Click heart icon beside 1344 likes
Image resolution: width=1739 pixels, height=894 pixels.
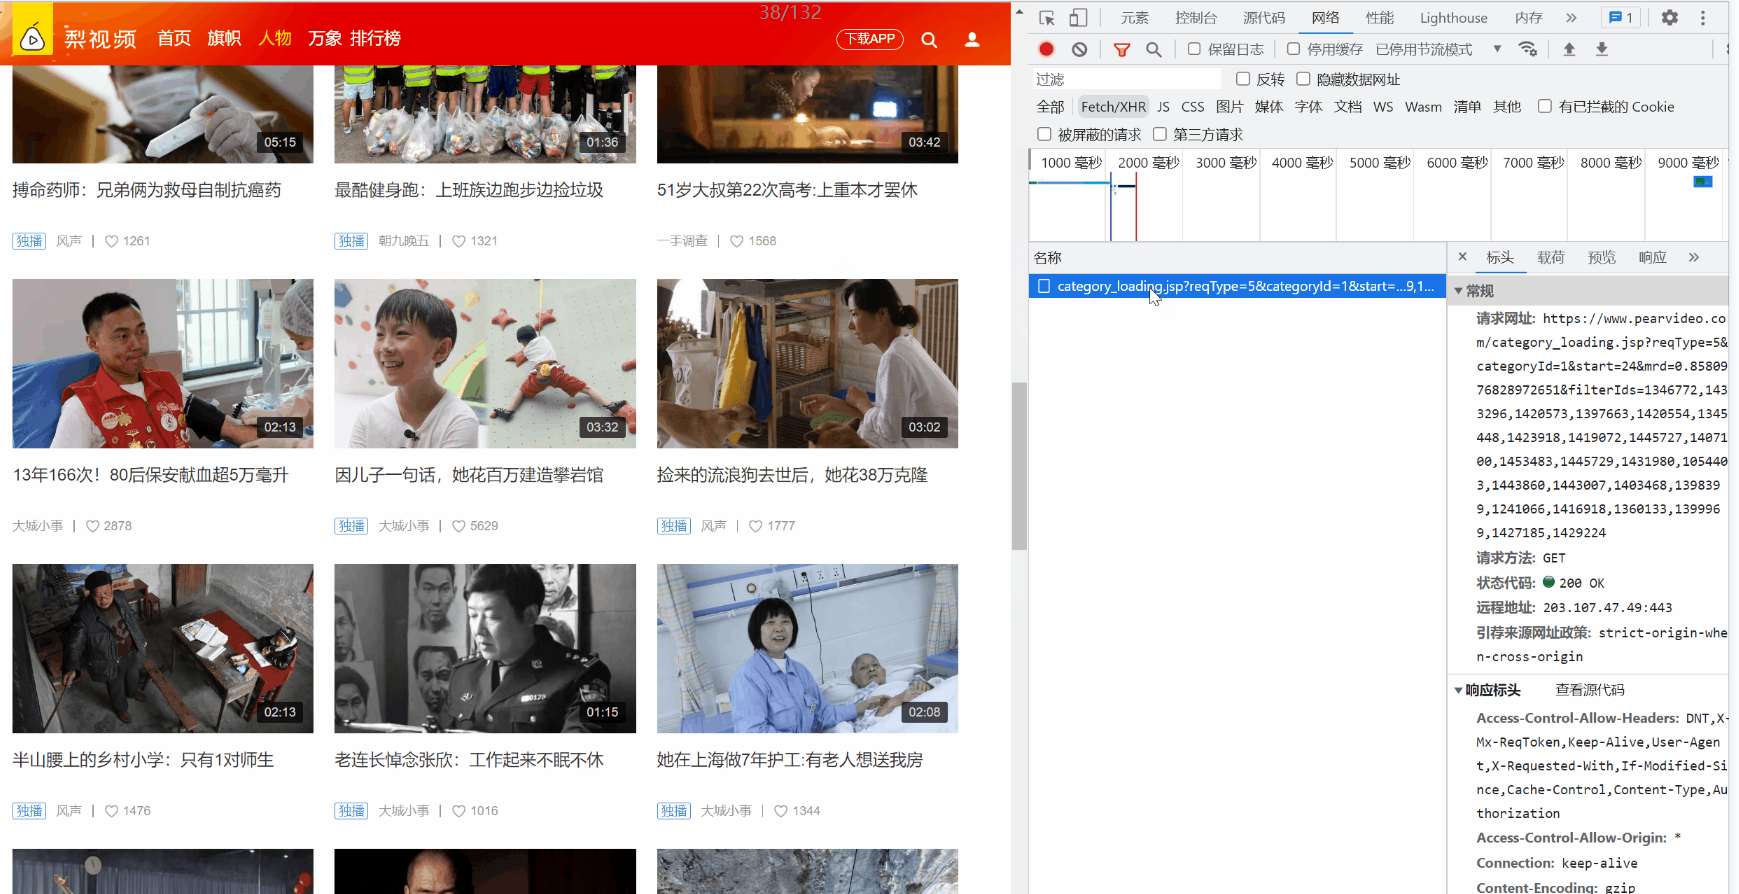(x=781, y=811)
